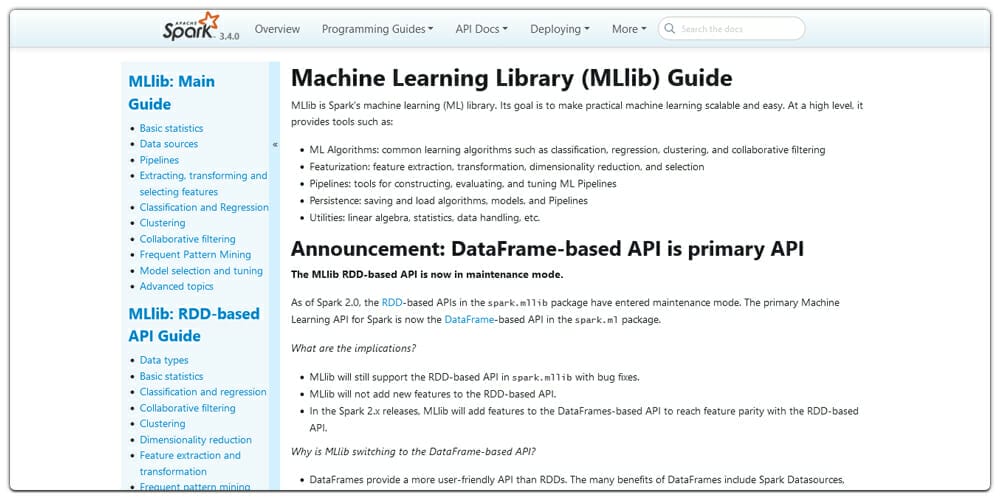The height and width of the screenshot is (500, 1000).
Task: Click the search magnifier icon
Action: click(x=670, y=29)
